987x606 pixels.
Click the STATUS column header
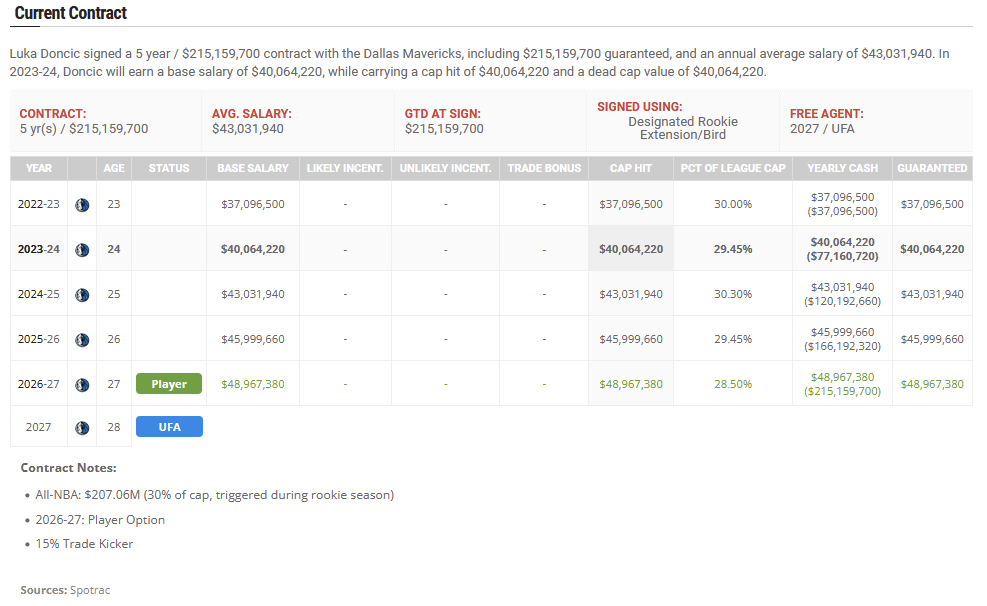[x=169, y=168]
